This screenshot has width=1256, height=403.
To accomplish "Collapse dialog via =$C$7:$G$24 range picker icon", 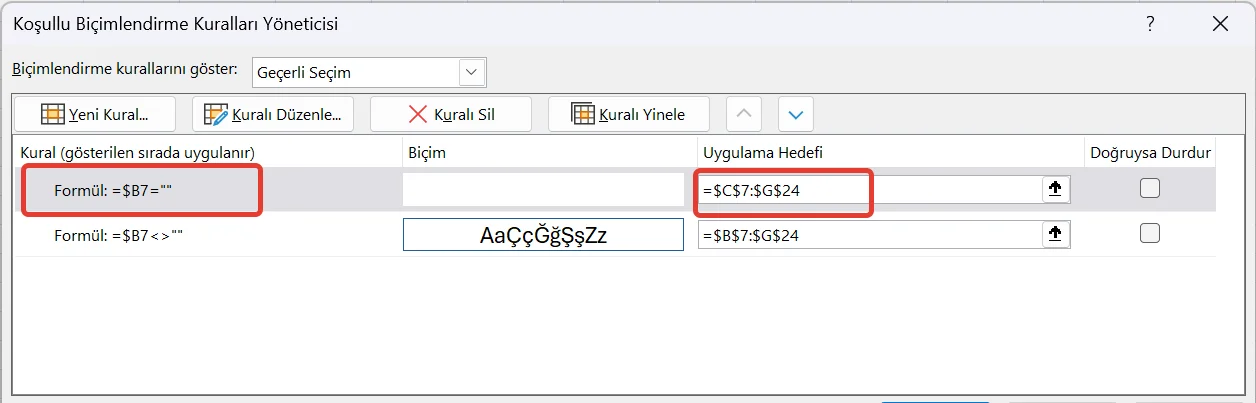I will tap(1055, 190).
